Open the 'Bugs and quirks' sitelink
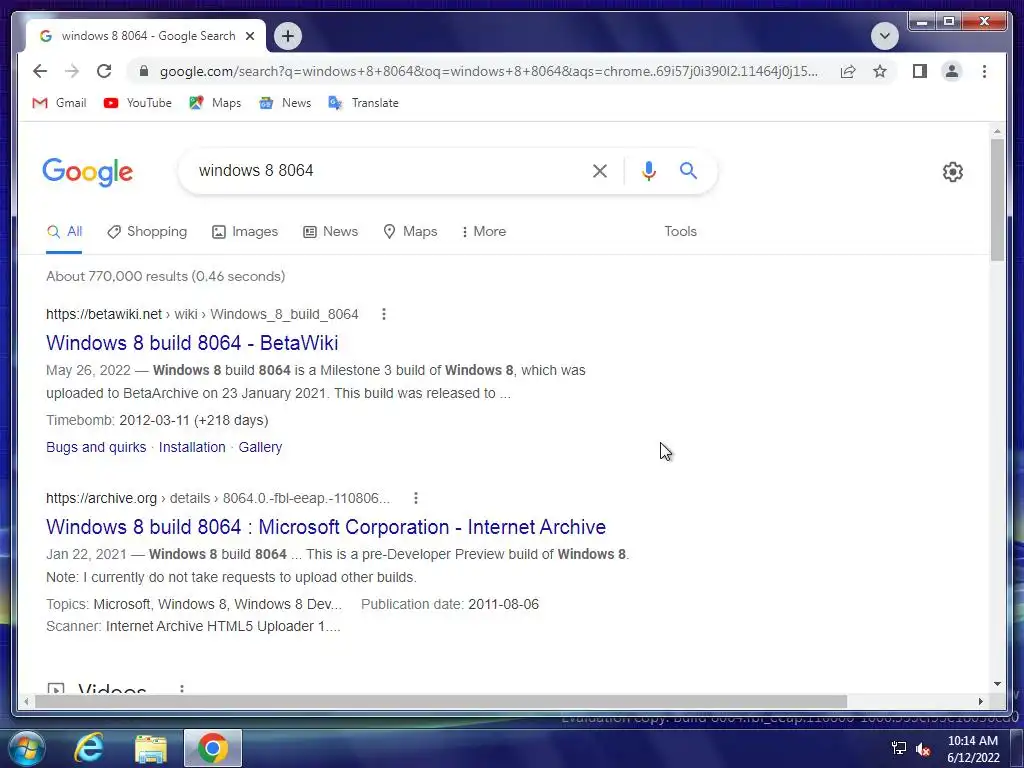The width and height of the screenshot is (1024, 768). (x=96, y=447)
